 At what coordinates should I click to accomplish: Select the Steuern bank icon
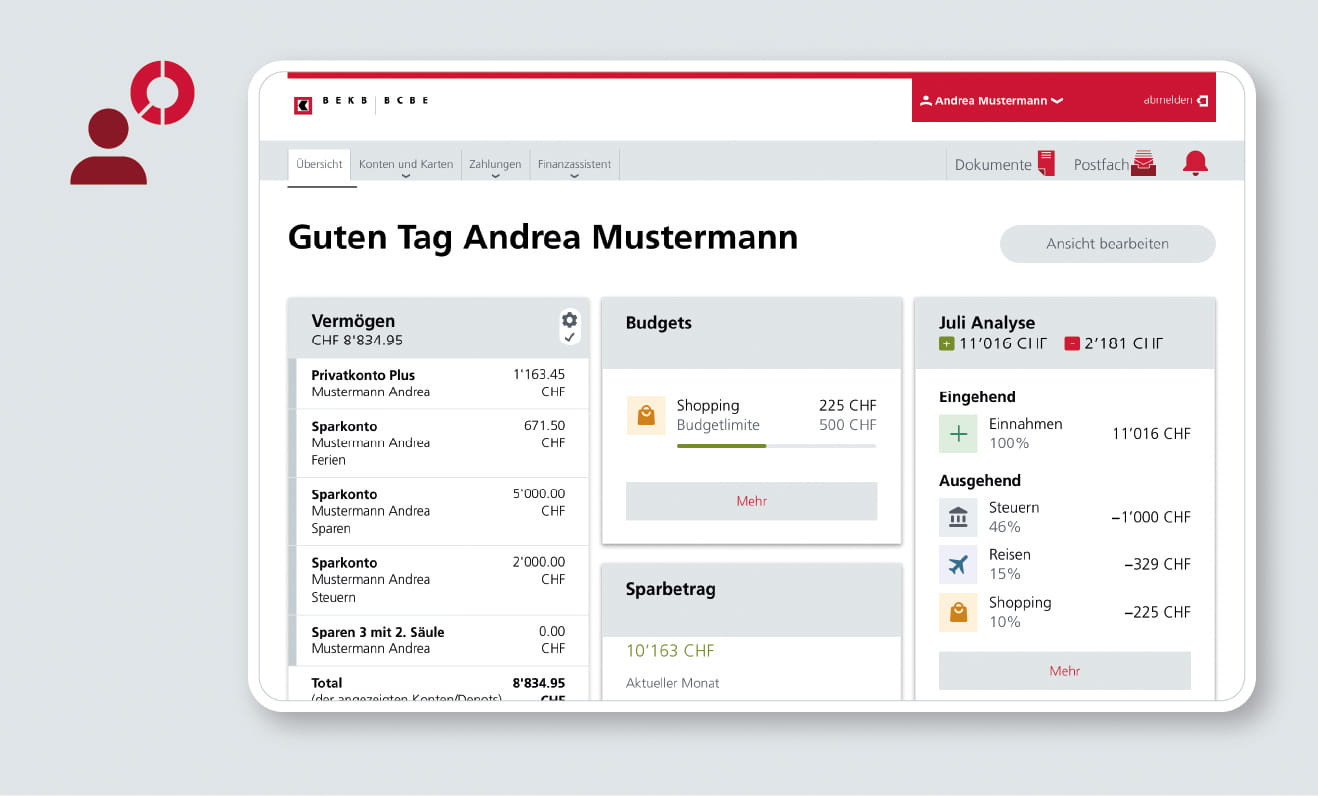(x=958, y=517)
